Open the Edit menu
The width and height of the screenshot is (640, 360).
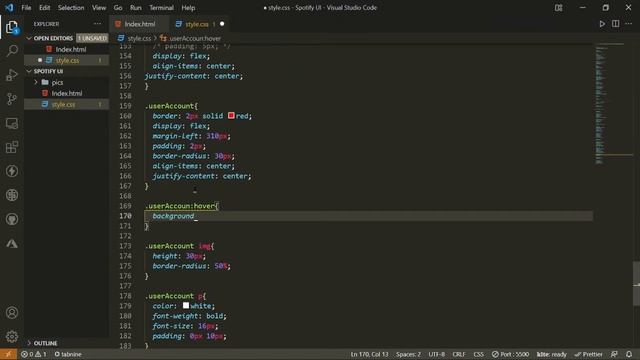(44, 8)
